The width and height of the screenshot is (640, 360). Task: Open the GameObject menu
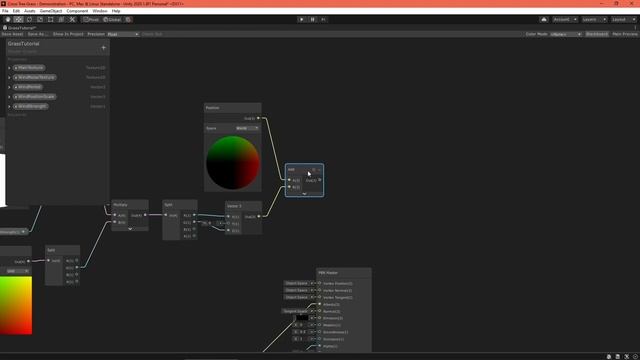51,11
